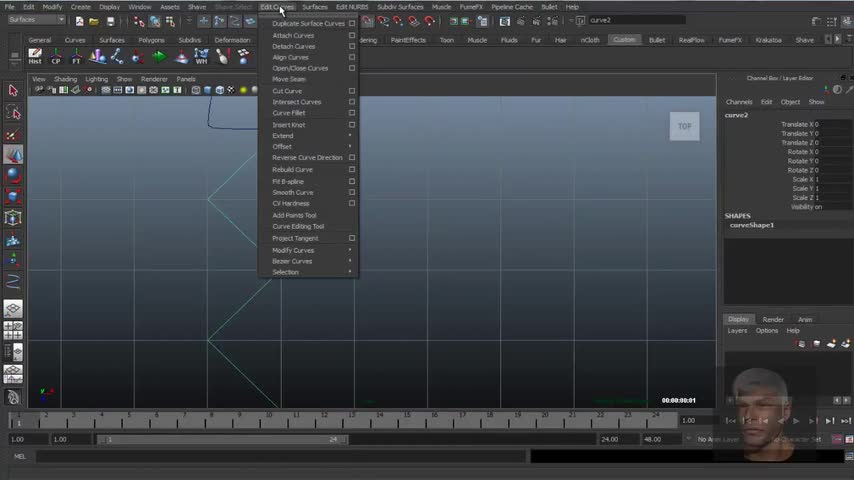Click the TOP view cube
The width and height of the screenshot is (854, 480).
coord(684,126)
